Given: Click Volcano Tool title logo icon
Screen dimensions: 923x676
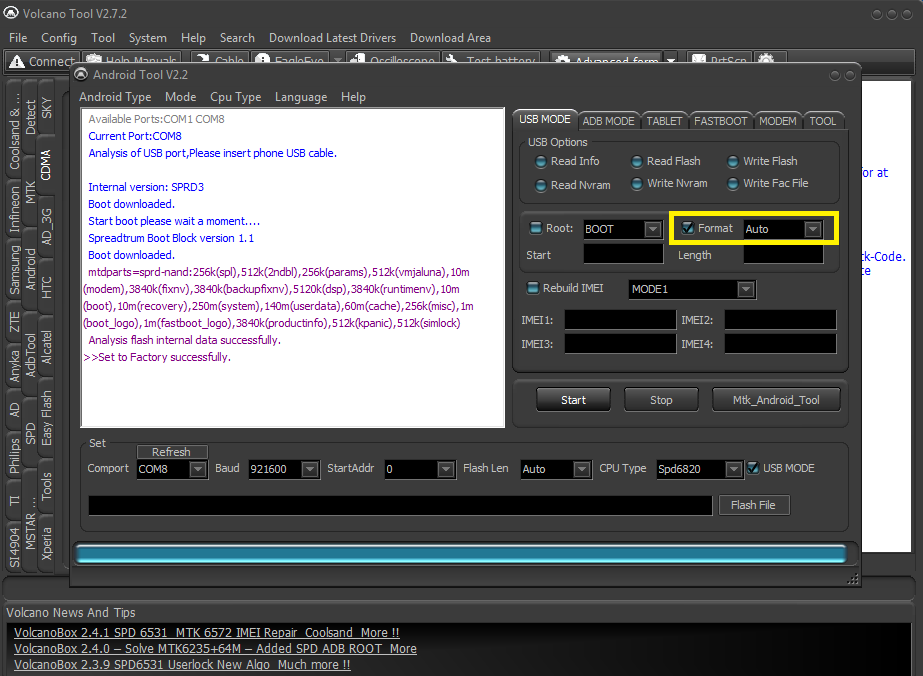Looking at the screenshot, I should (11, 13).
